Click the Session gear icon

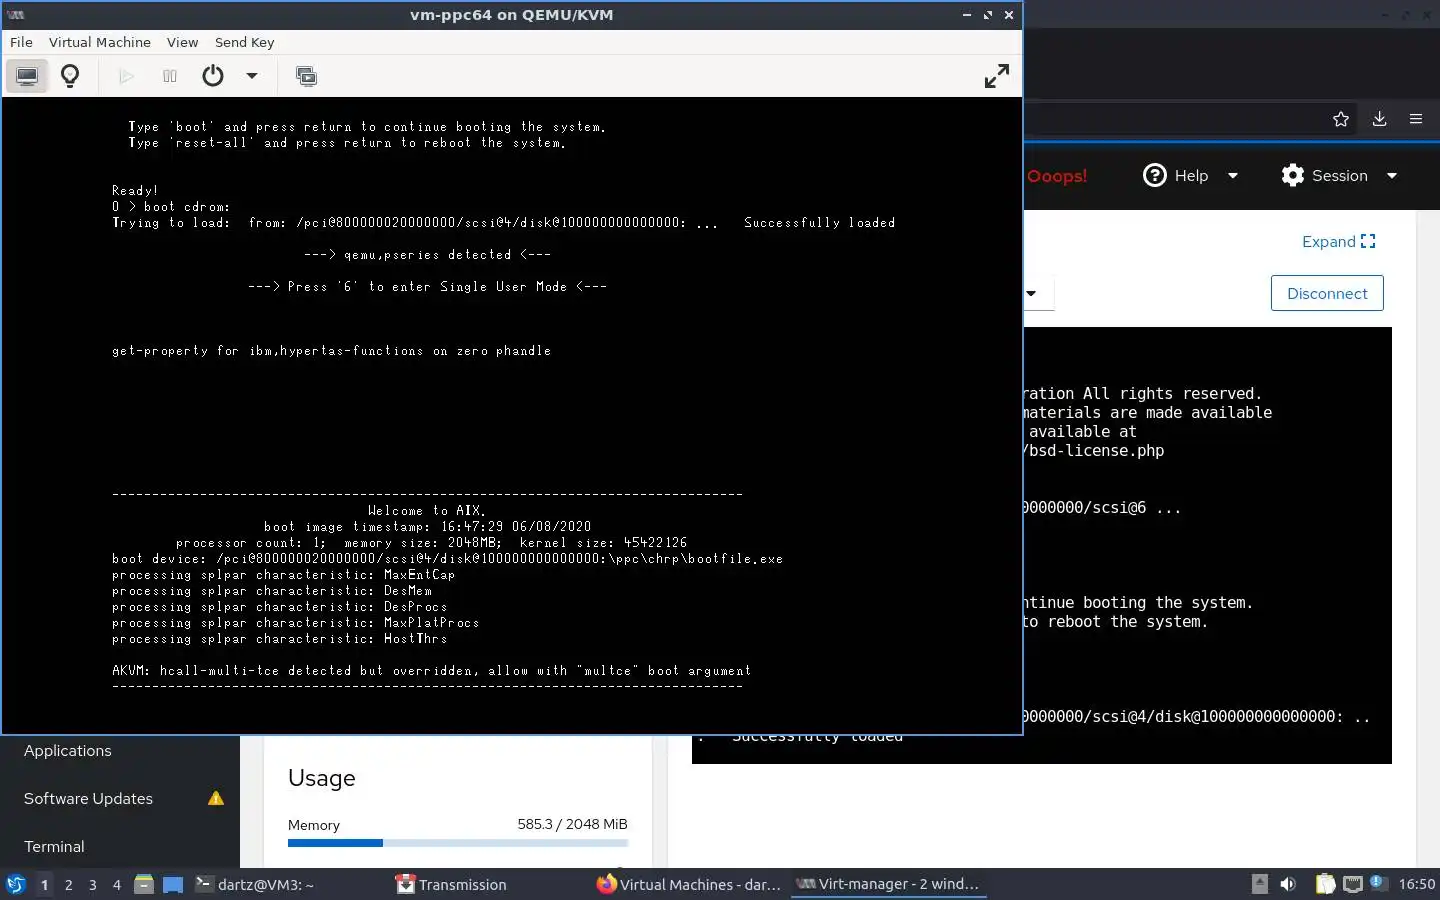tap(1293, 175)
